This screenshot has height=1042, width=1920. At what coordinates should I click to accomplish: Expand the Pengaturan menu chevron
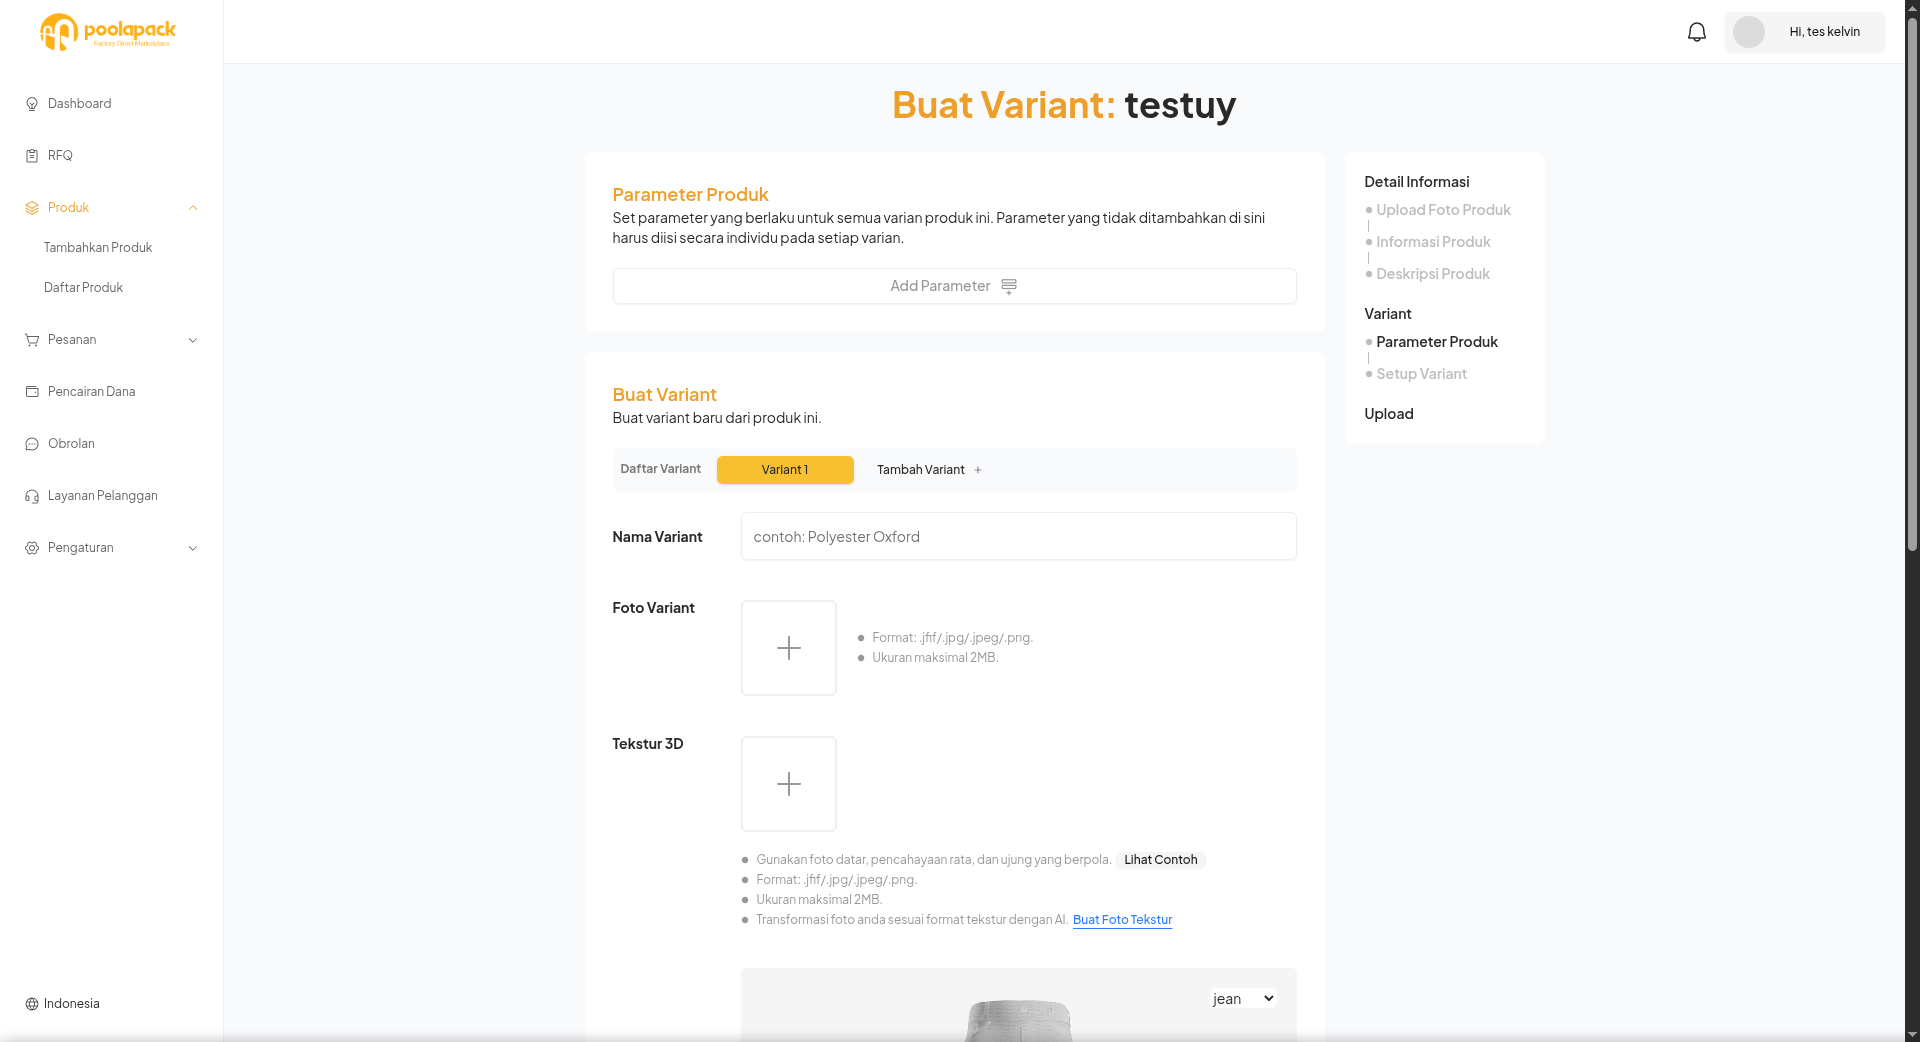point(193,548)
